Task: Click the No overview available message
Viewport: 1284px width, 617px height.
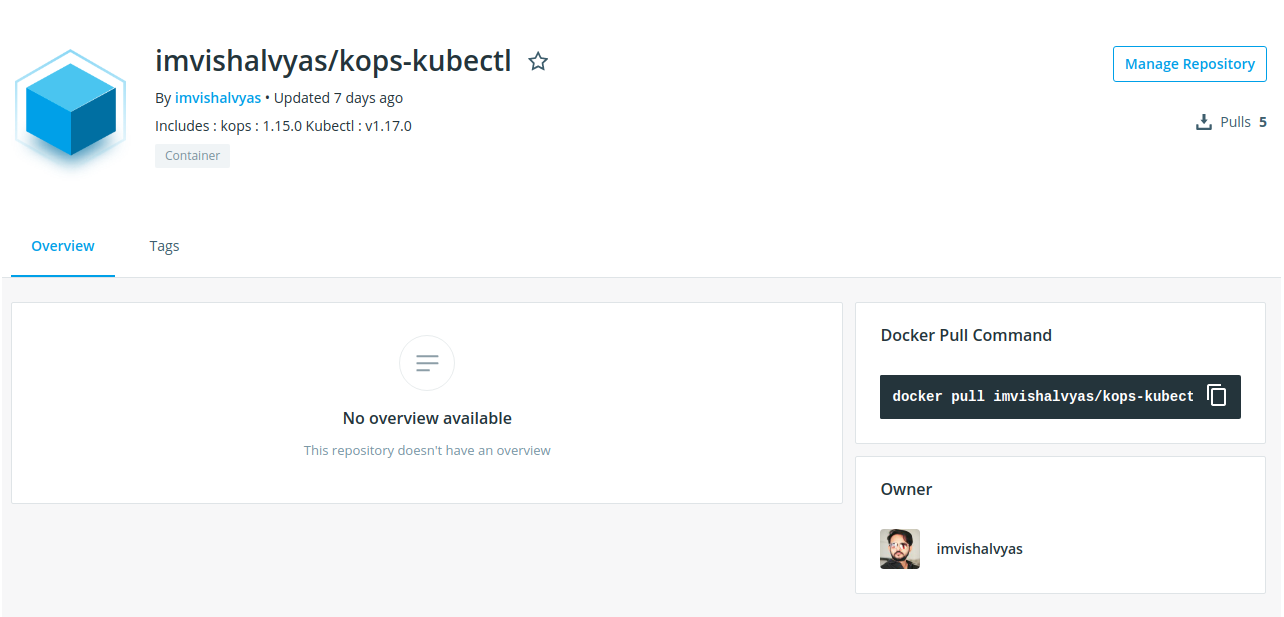Action: pyautogui.click(x=427, y=418)
